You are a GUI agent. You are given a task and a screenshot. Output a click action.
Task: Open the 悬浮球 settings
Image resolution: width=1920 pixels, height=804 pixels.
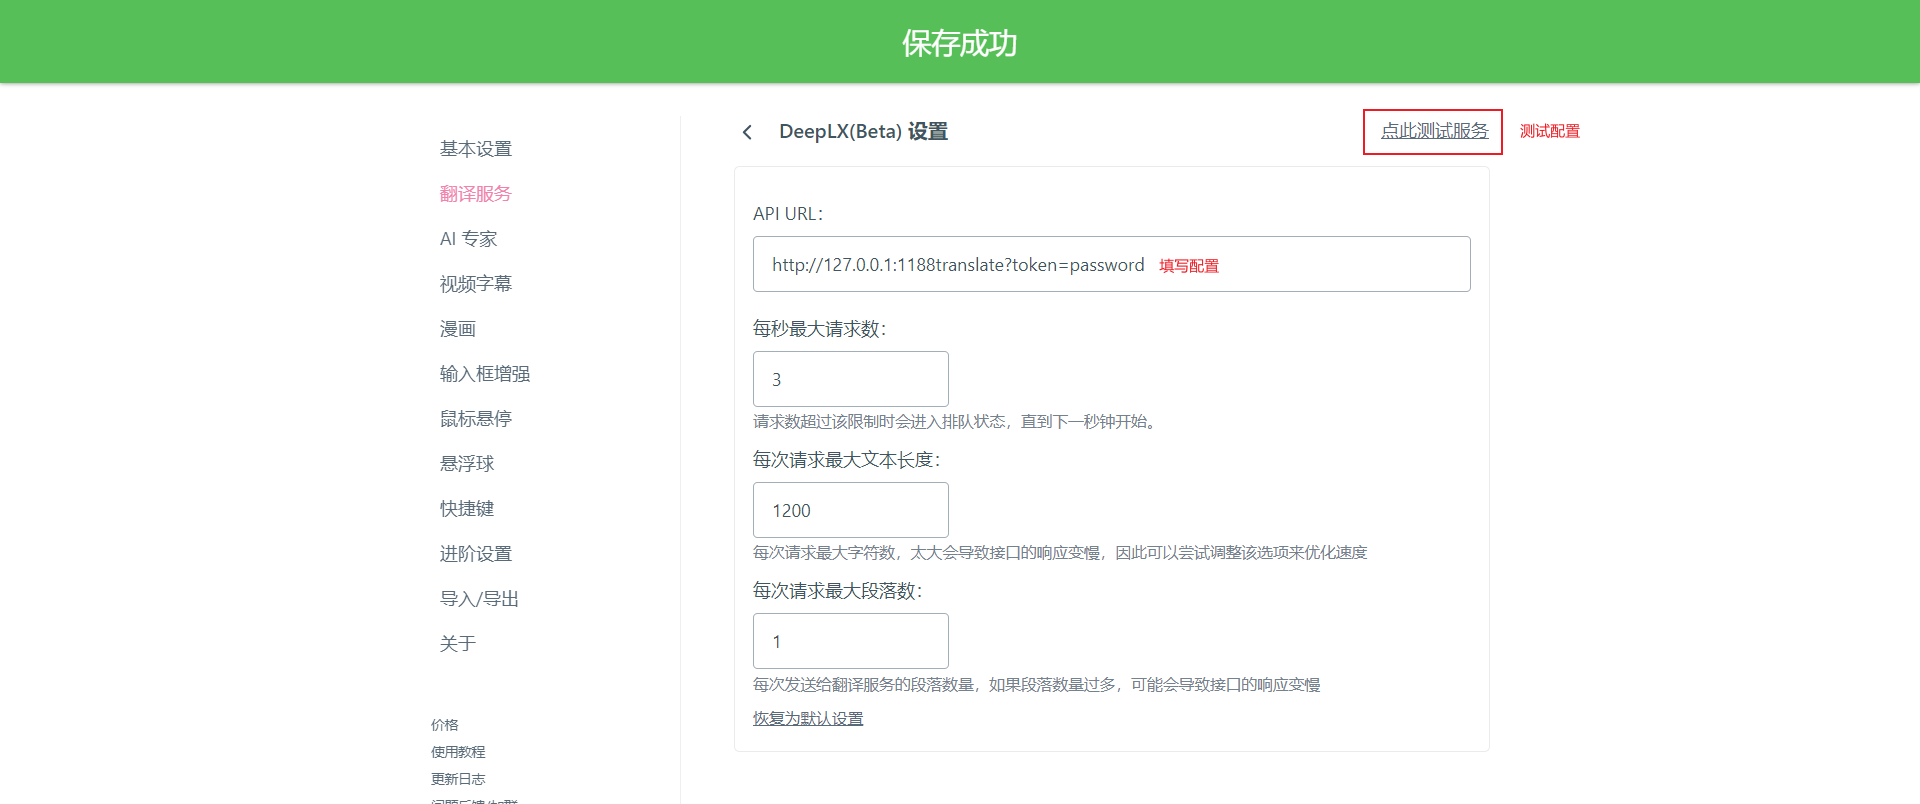(467, 464)
